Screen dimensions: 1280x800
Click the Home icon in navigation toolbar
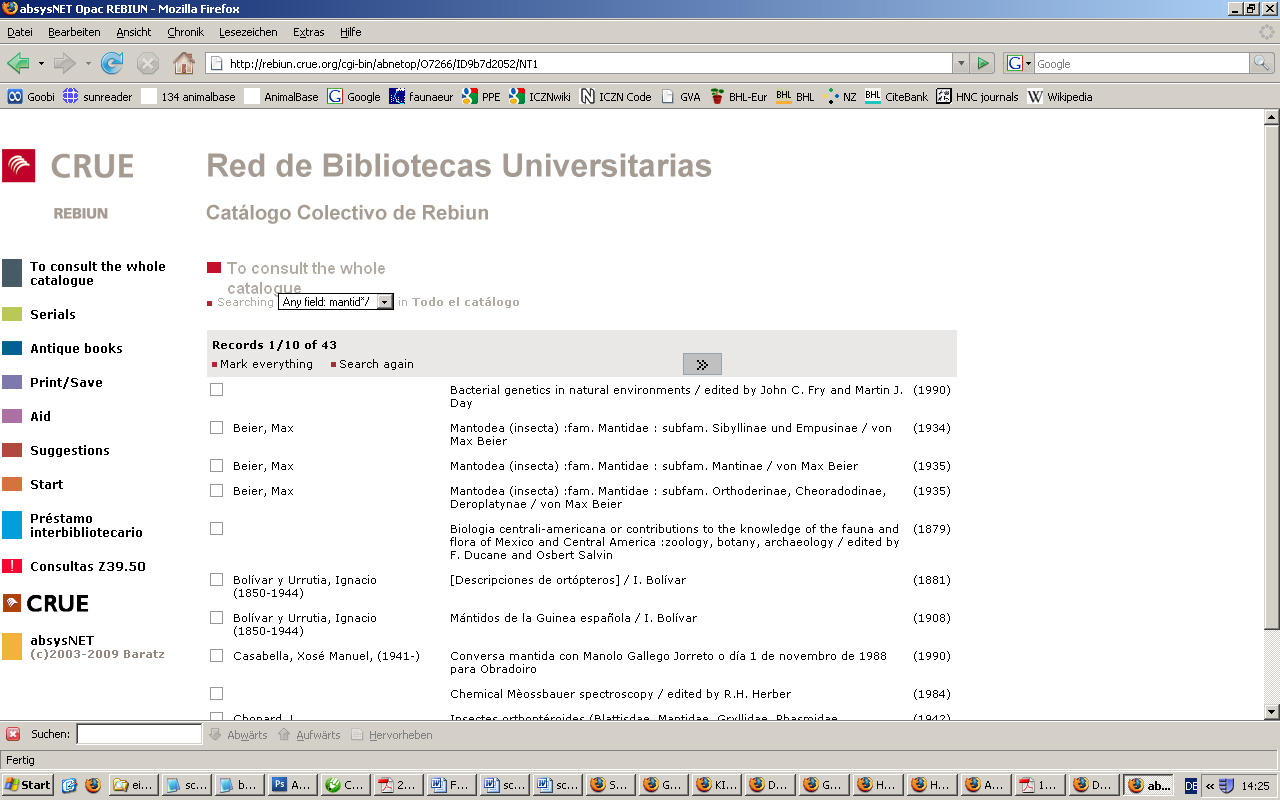point(184,64)
